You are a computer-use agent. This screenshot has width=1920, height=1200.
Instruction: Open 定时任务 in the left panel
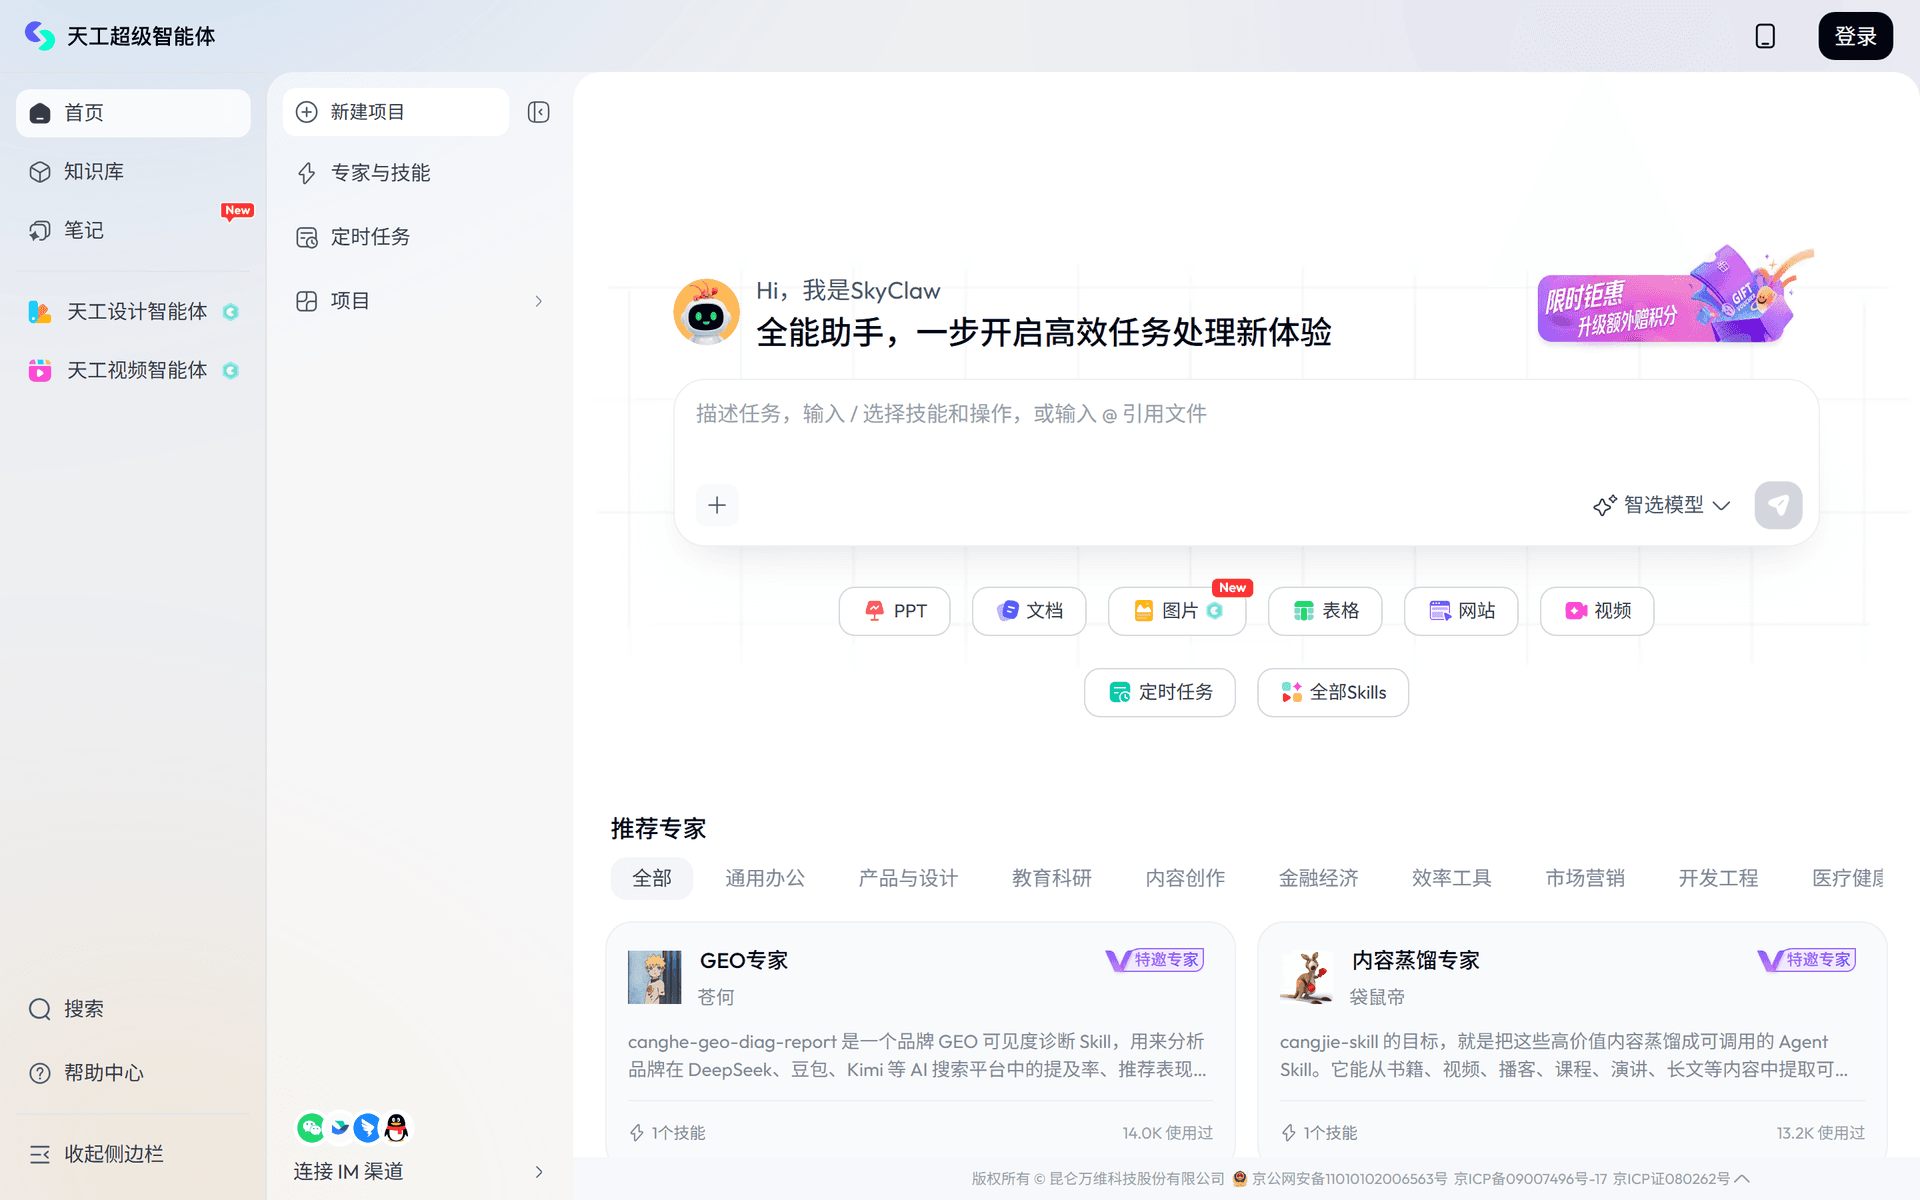coord(420,237)
